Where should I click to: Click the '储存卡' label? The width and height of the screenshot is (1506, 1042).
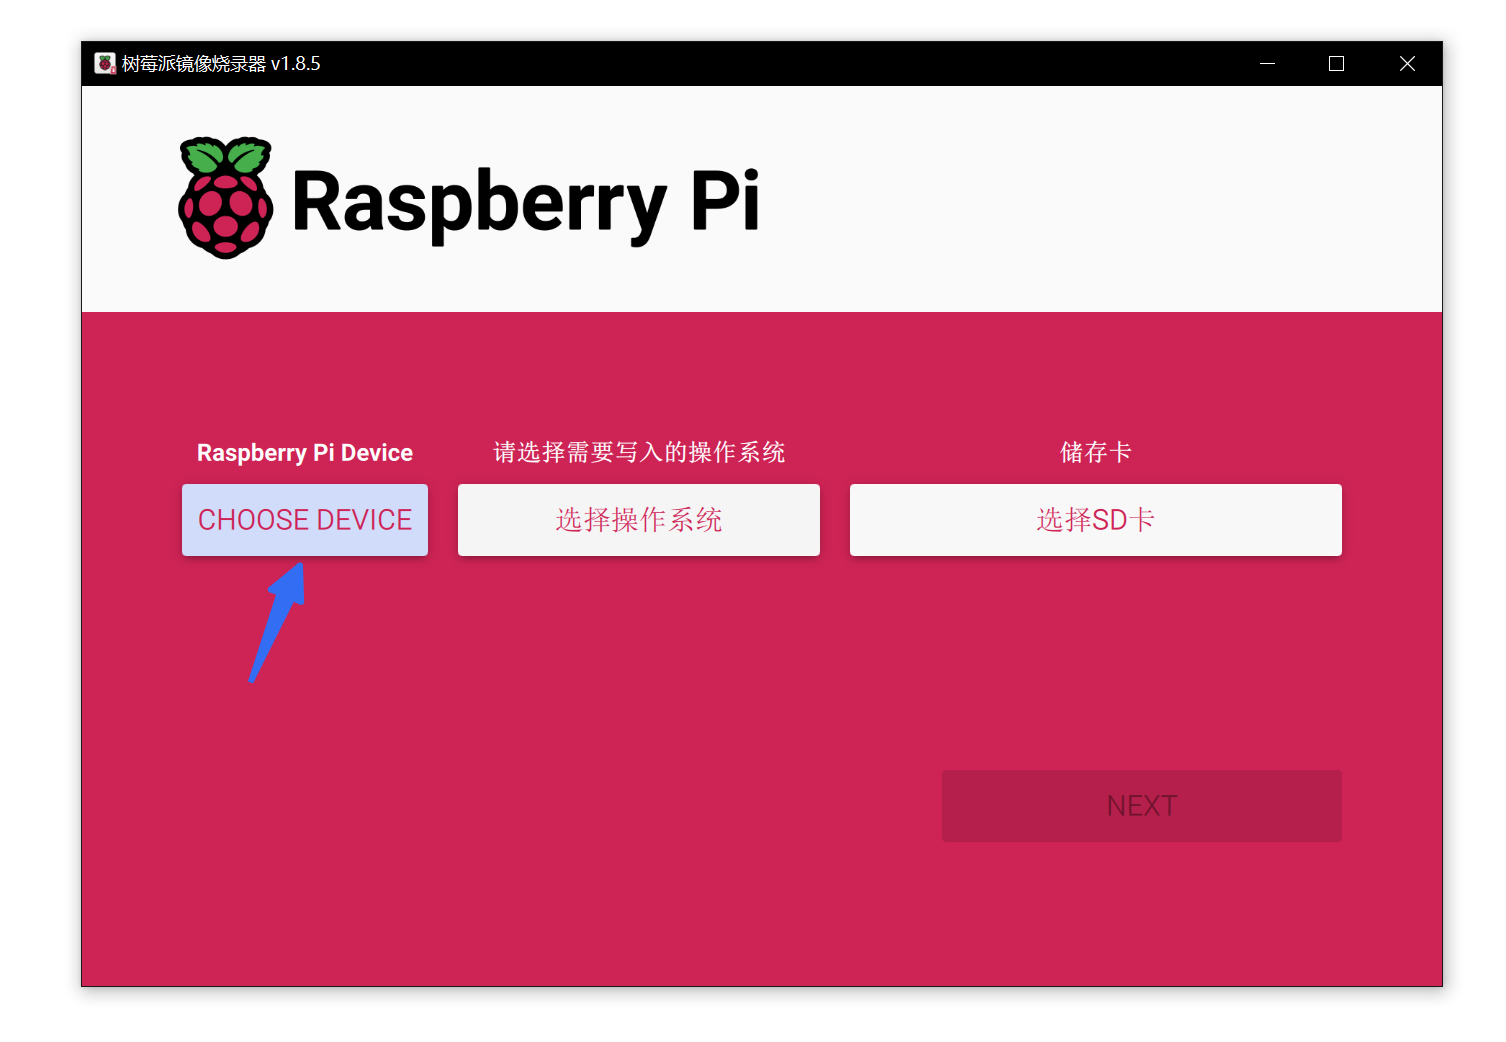pos(1096,453)
